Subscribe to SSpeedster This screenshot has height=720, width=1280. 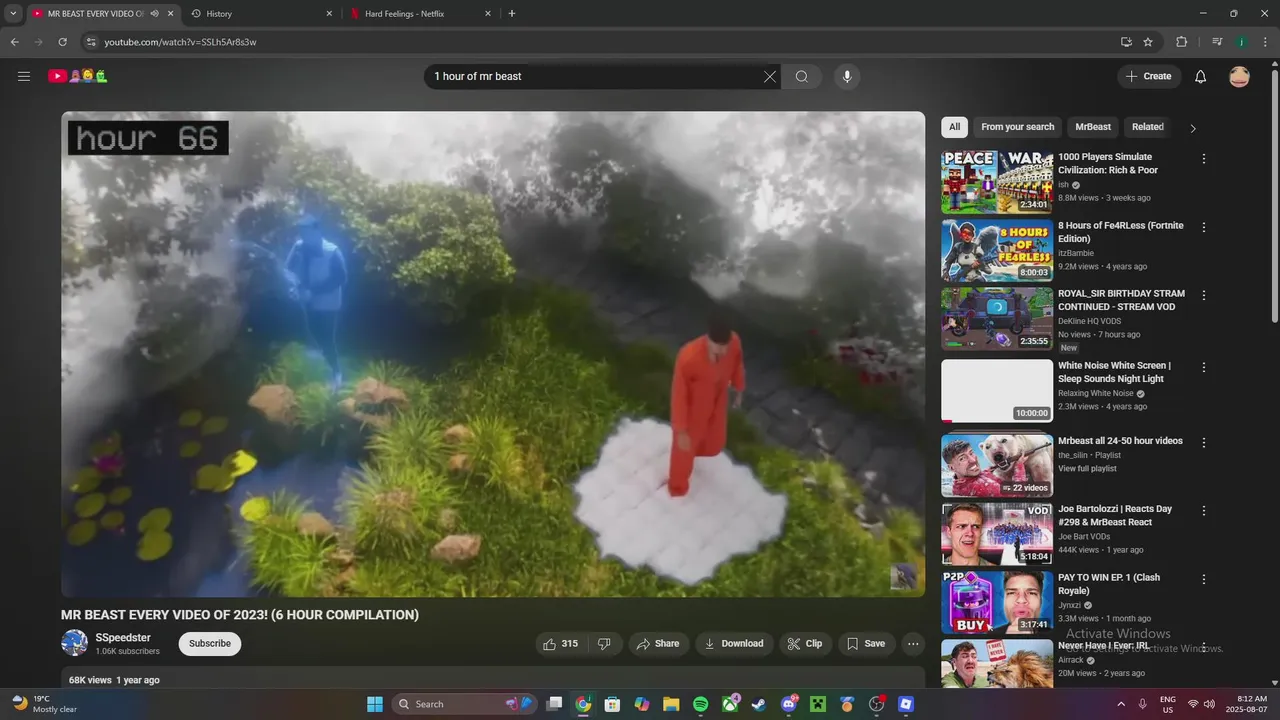210,644
